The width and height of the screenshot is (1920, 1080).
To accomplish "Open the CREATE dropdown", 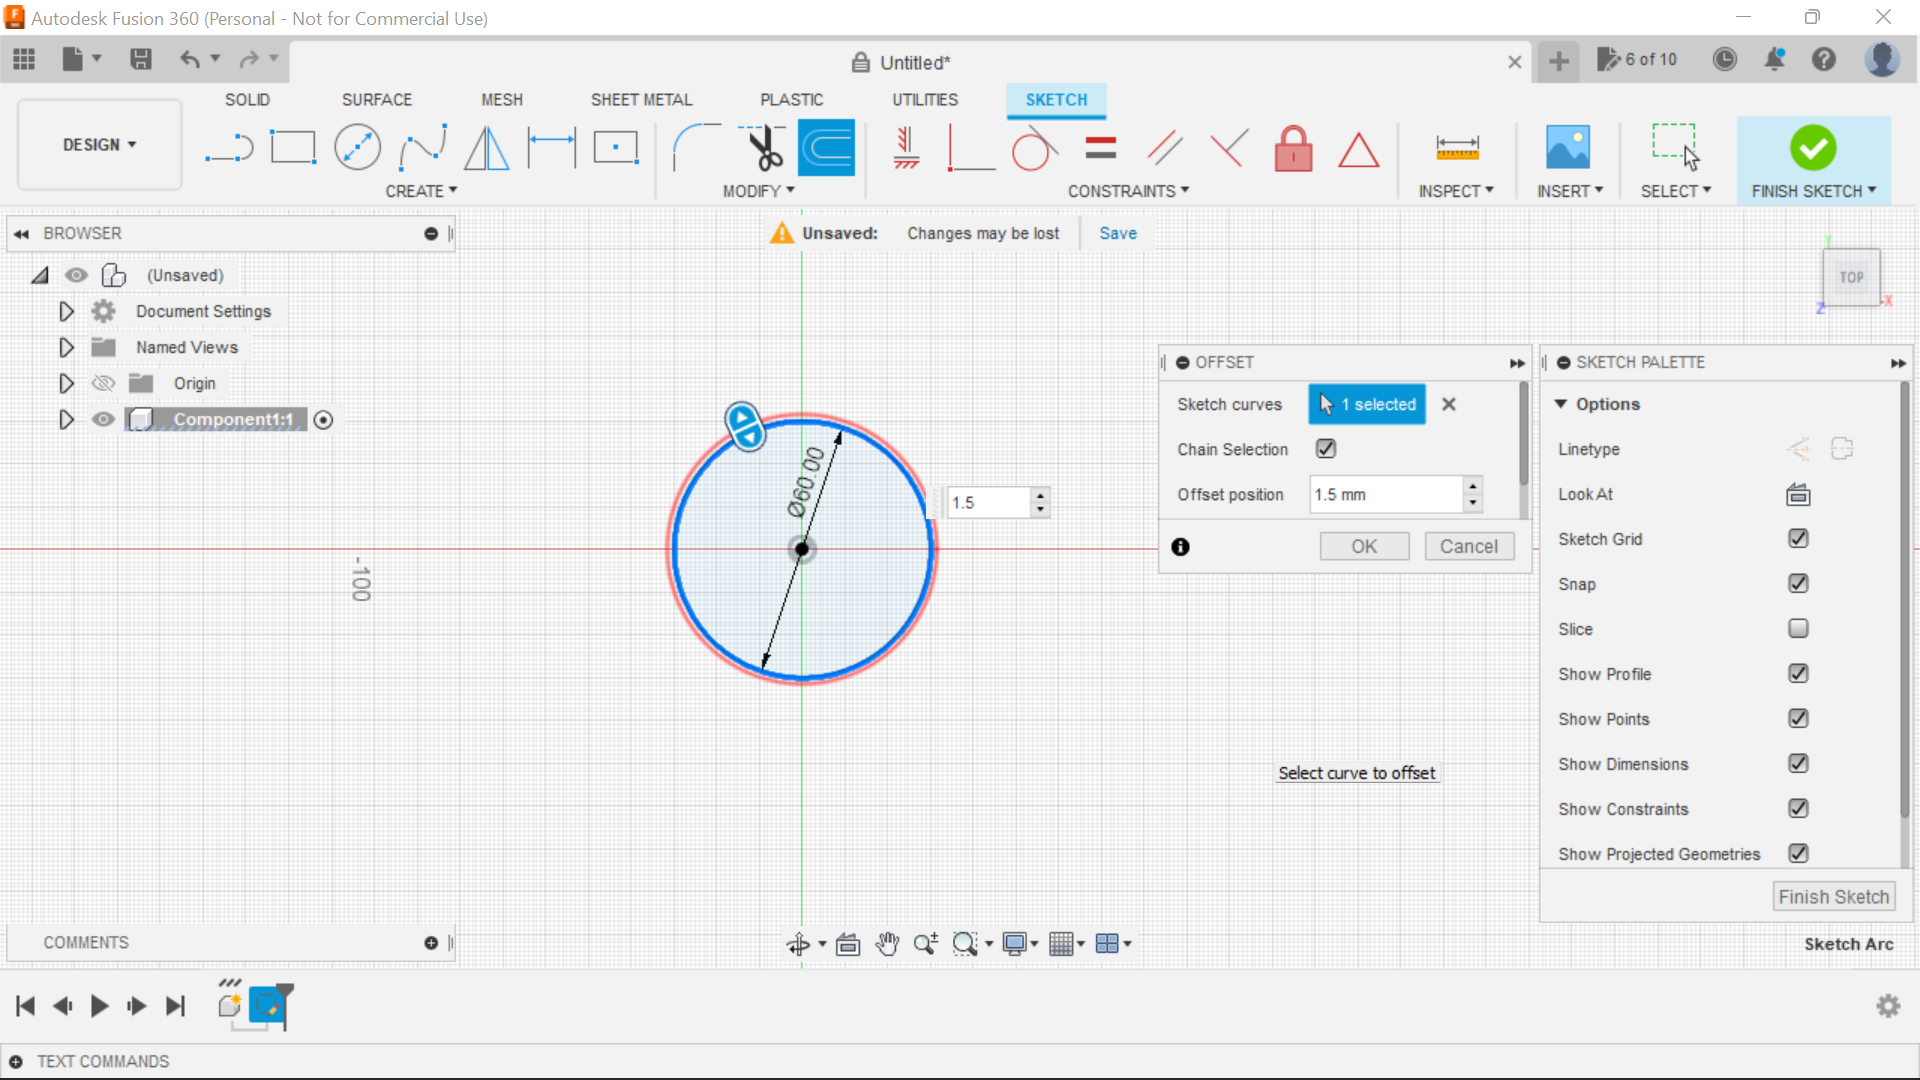I will pyautogui.click(x=421, y=191).
